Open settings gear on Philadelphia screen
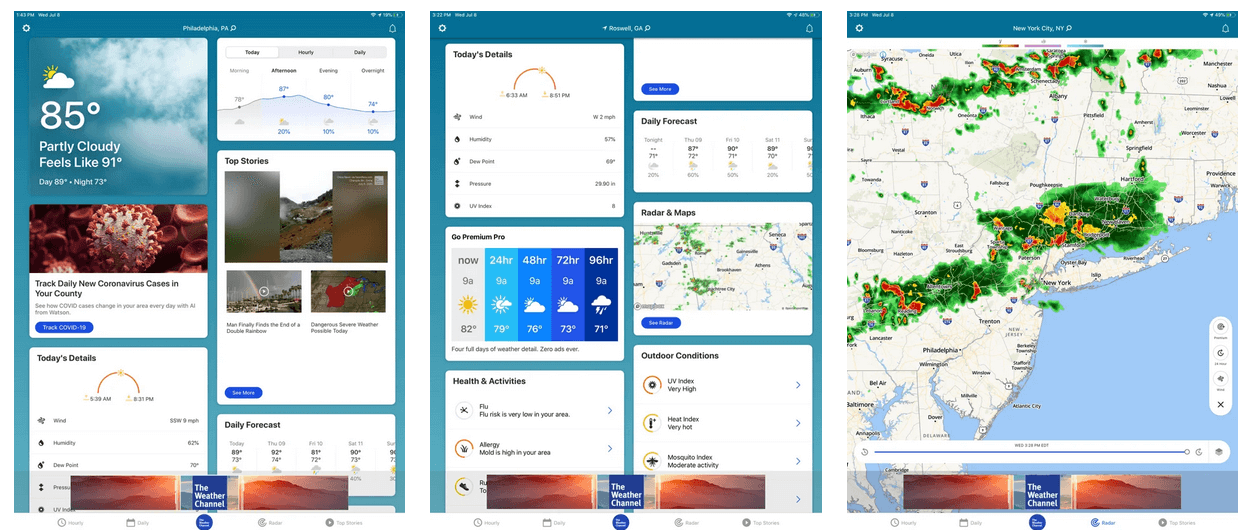 click(x=26, y=28)
